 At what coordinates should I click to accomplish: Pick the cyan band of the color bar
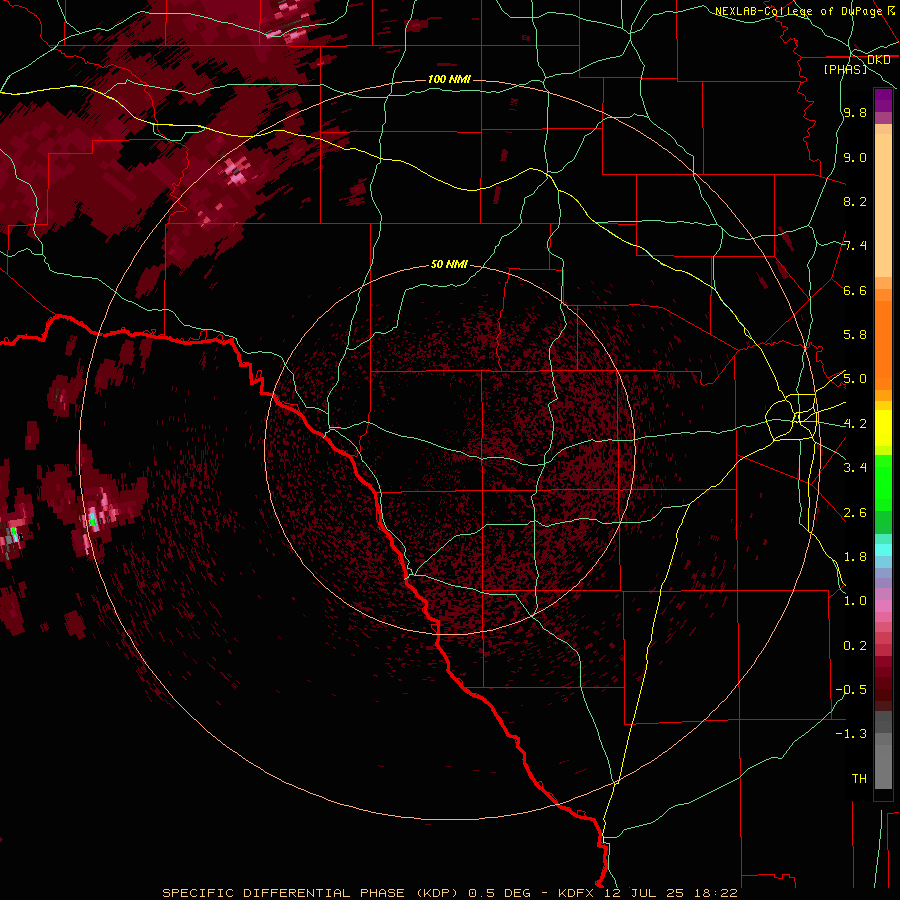[883, 550]
